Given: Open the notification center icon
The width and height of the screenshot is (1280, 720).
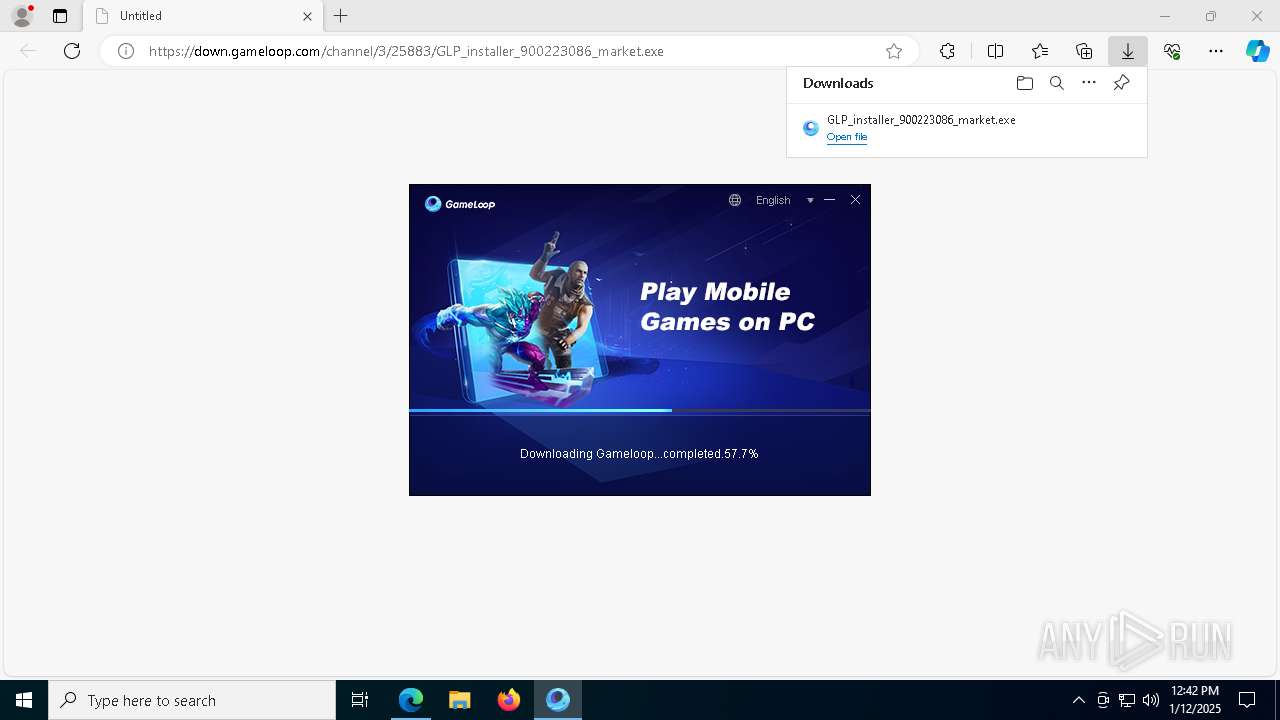Looking at the screenshot, I should click(1247, 700).
